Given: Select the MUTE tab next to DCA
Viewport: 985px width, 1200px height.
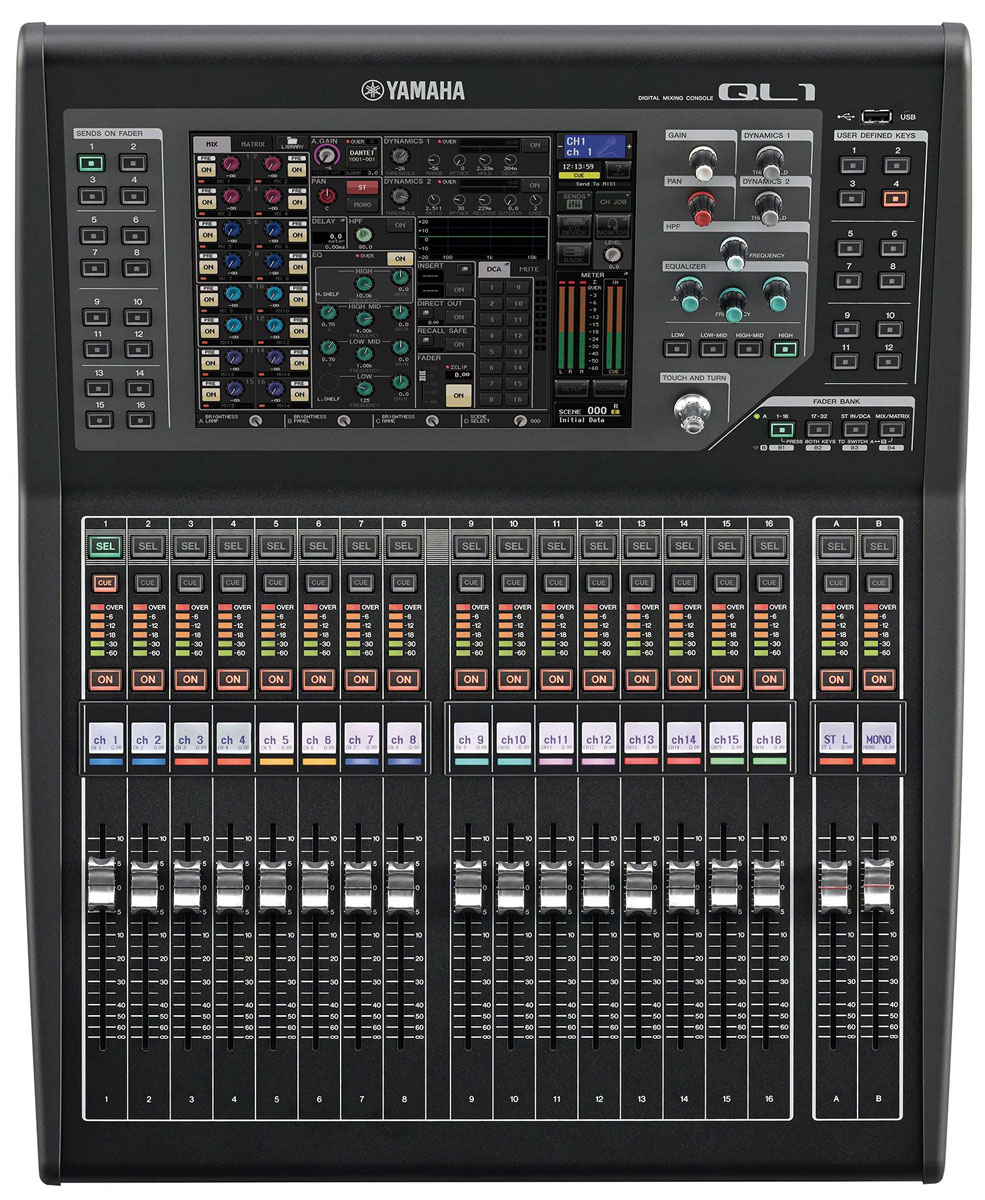Looking at the screenshot, I should pos(528,268).
